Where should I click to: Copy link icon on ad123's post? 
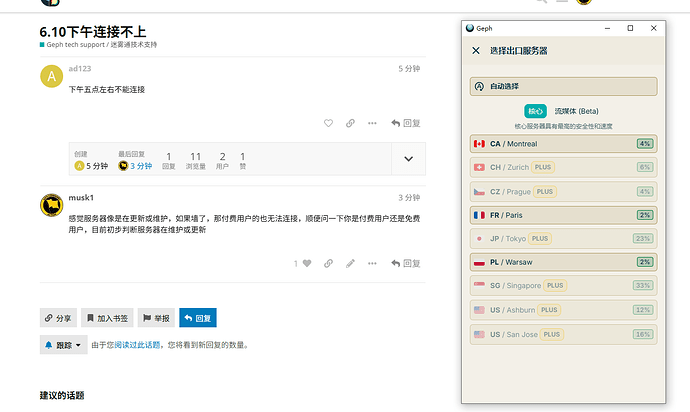(x=350, y=123)
